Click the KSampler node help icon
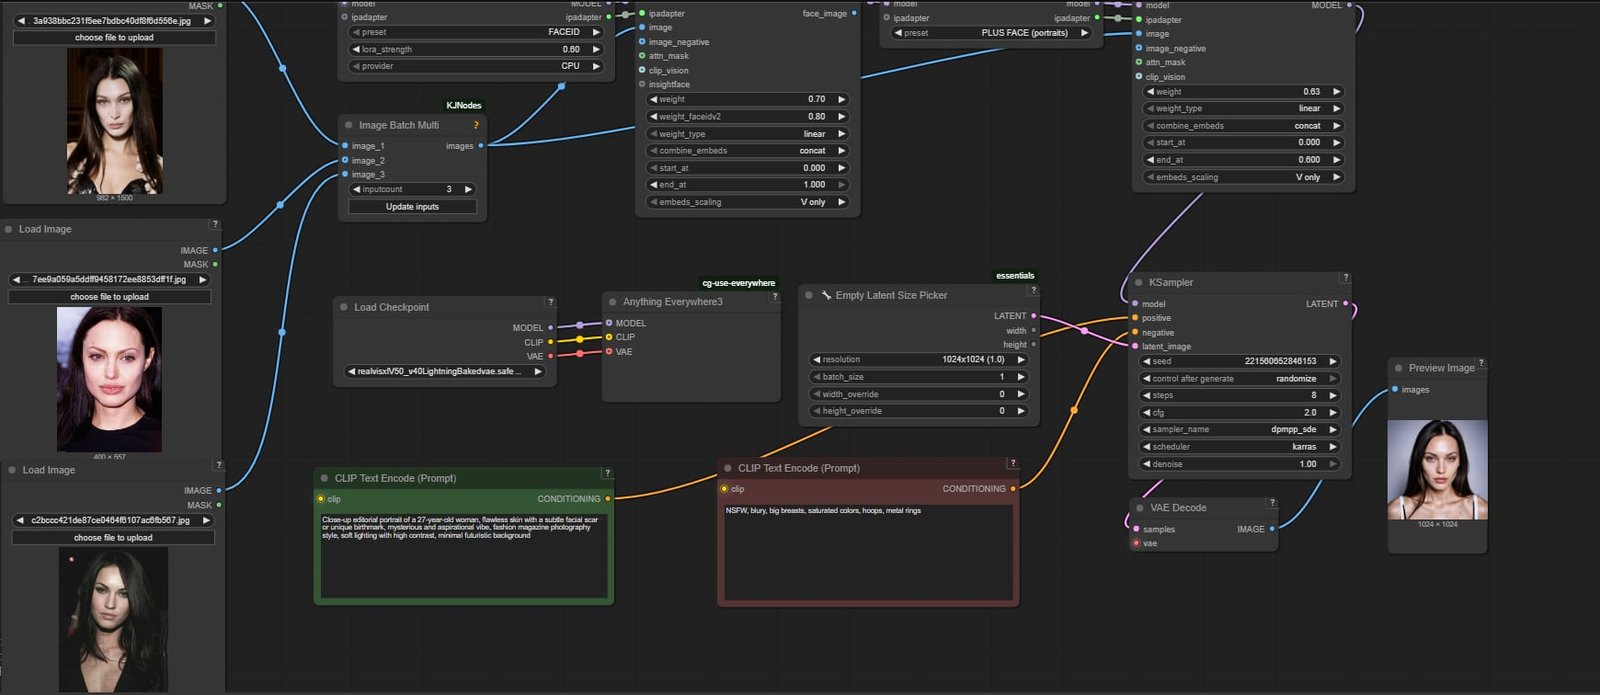1600x695 pixels. tap(1346, 278)
